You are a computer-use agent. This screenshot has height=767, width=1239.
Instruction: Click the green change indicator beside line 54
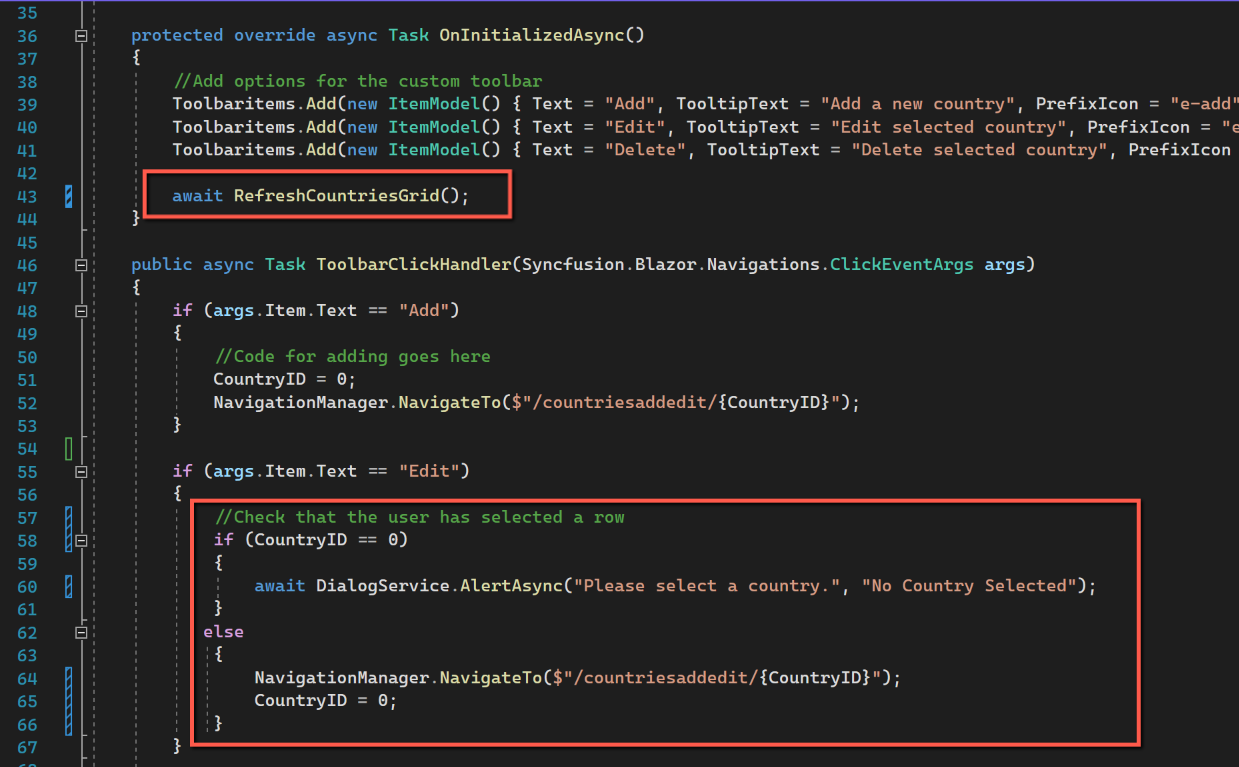click(x=68, y=448)
